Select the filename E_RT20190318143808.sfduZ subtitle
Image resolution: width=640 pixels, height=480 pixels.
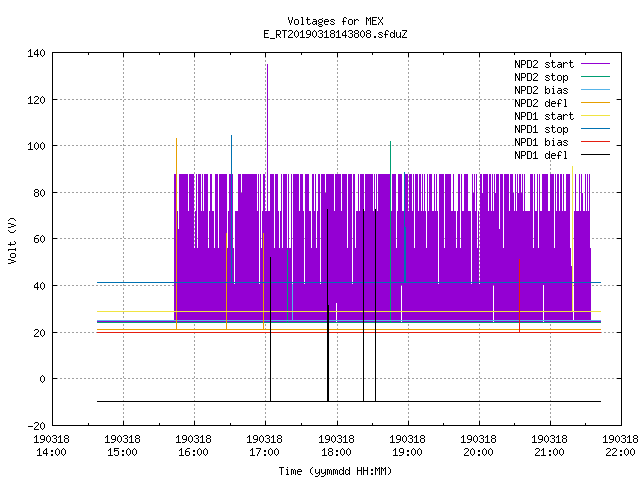coord(335,34)
